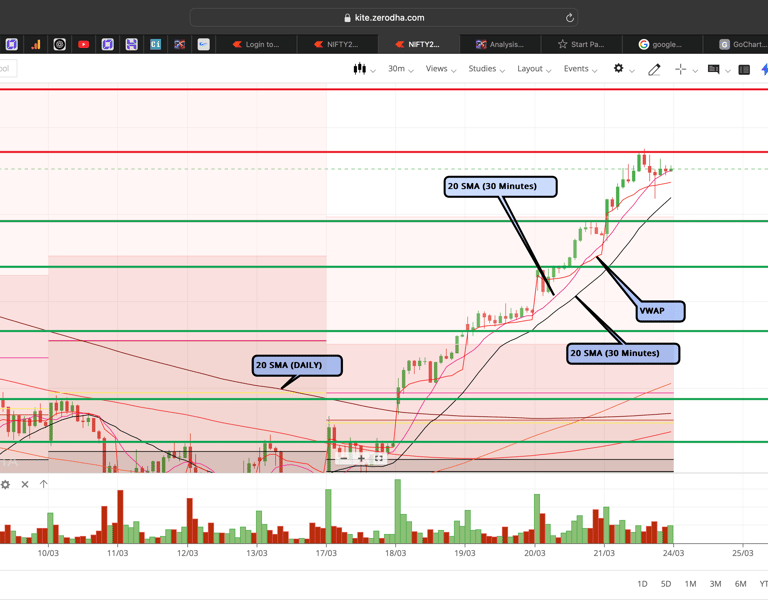This screenshot has width=768, height=600.
Task: Click the chart fullscreen/fit icon
Action: click(379, 458)
